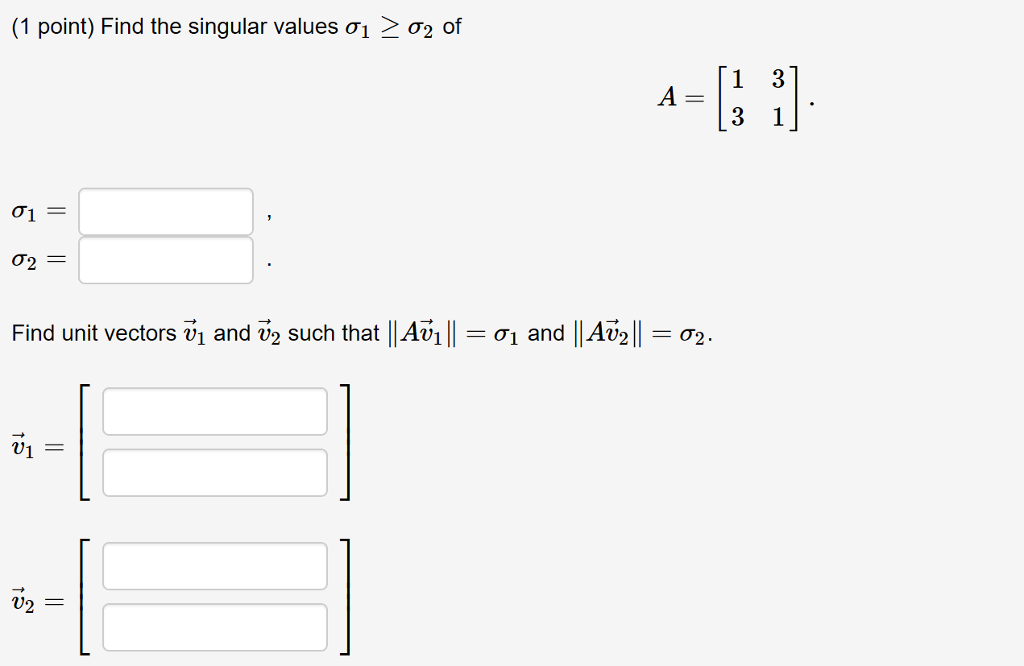Screen dimensions: 1024x666
Task: Focus the bottom entry box for vector v1
Action: (x=215, y=471)
